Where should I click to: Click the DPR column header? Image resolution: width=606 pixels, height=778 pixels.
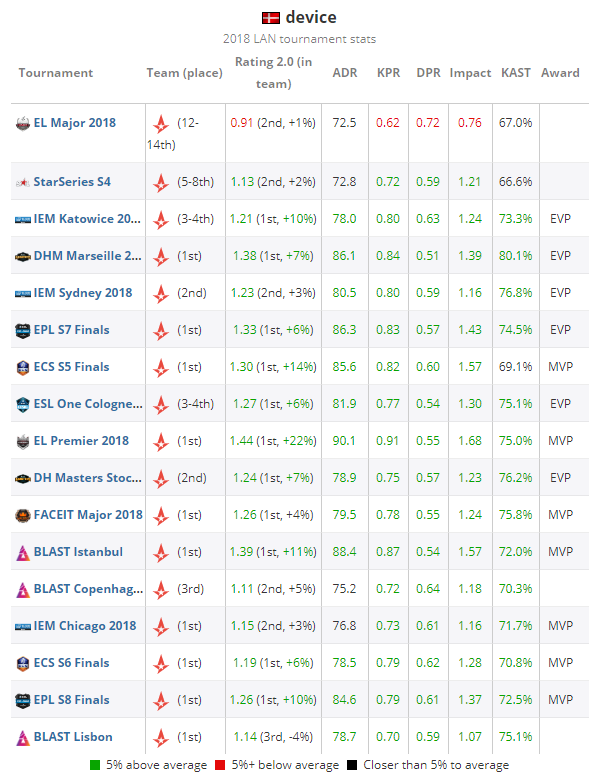(x=428, y=73)
